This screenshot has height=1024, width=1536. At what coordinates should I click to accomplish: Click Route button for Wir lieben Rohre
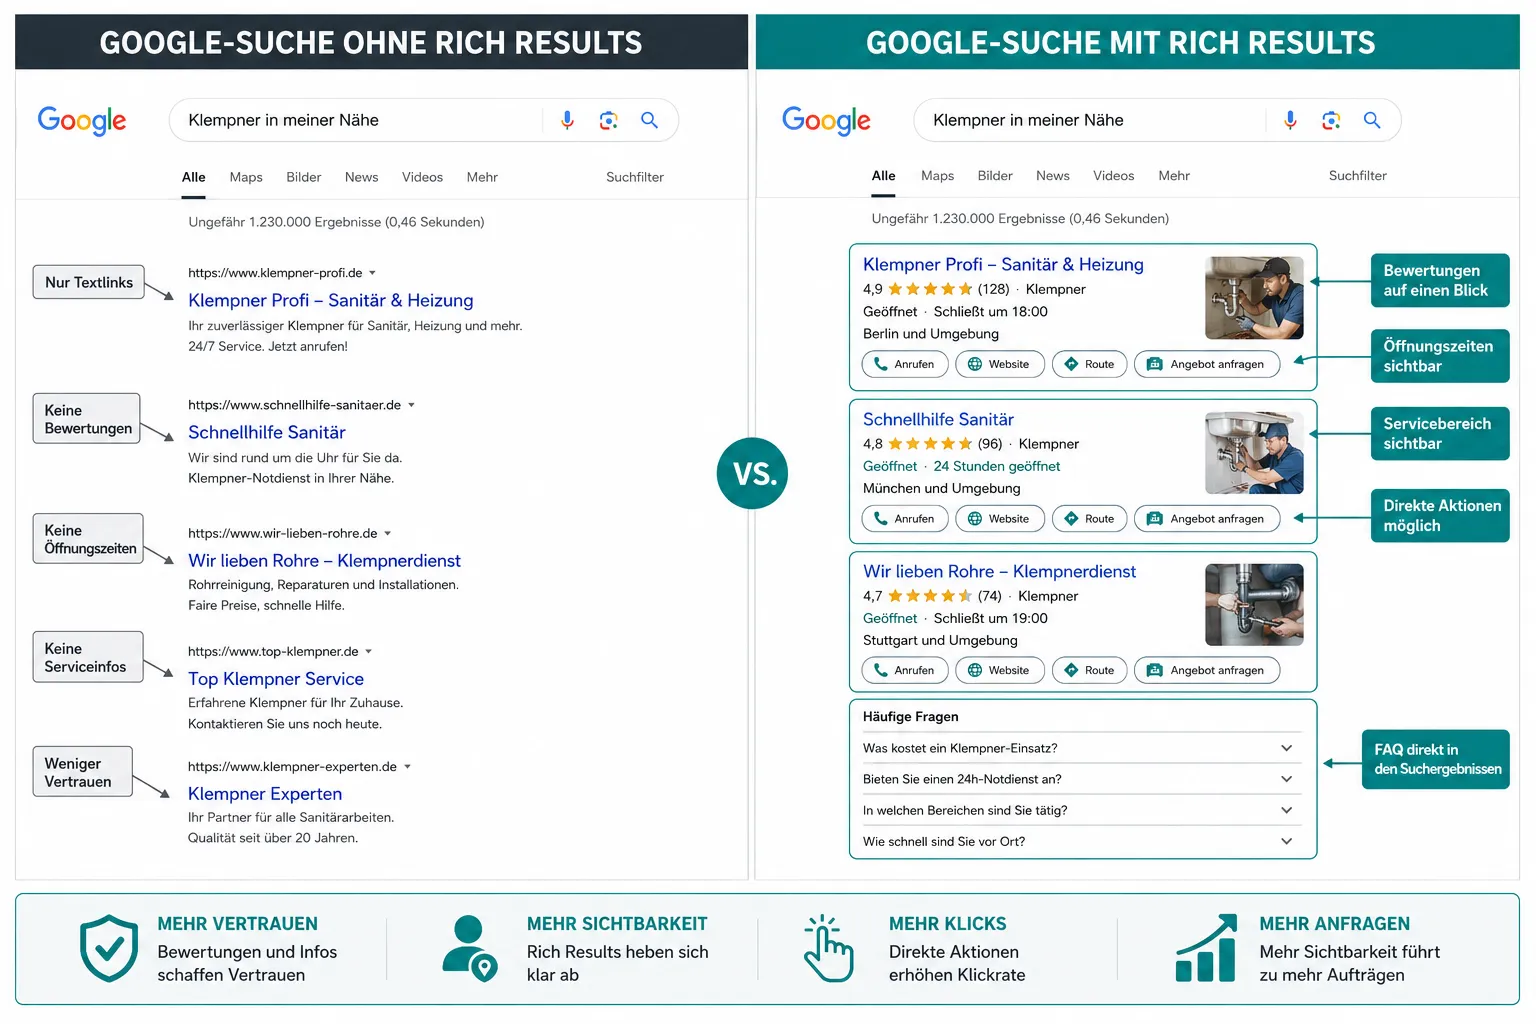tap(1090, 670)
